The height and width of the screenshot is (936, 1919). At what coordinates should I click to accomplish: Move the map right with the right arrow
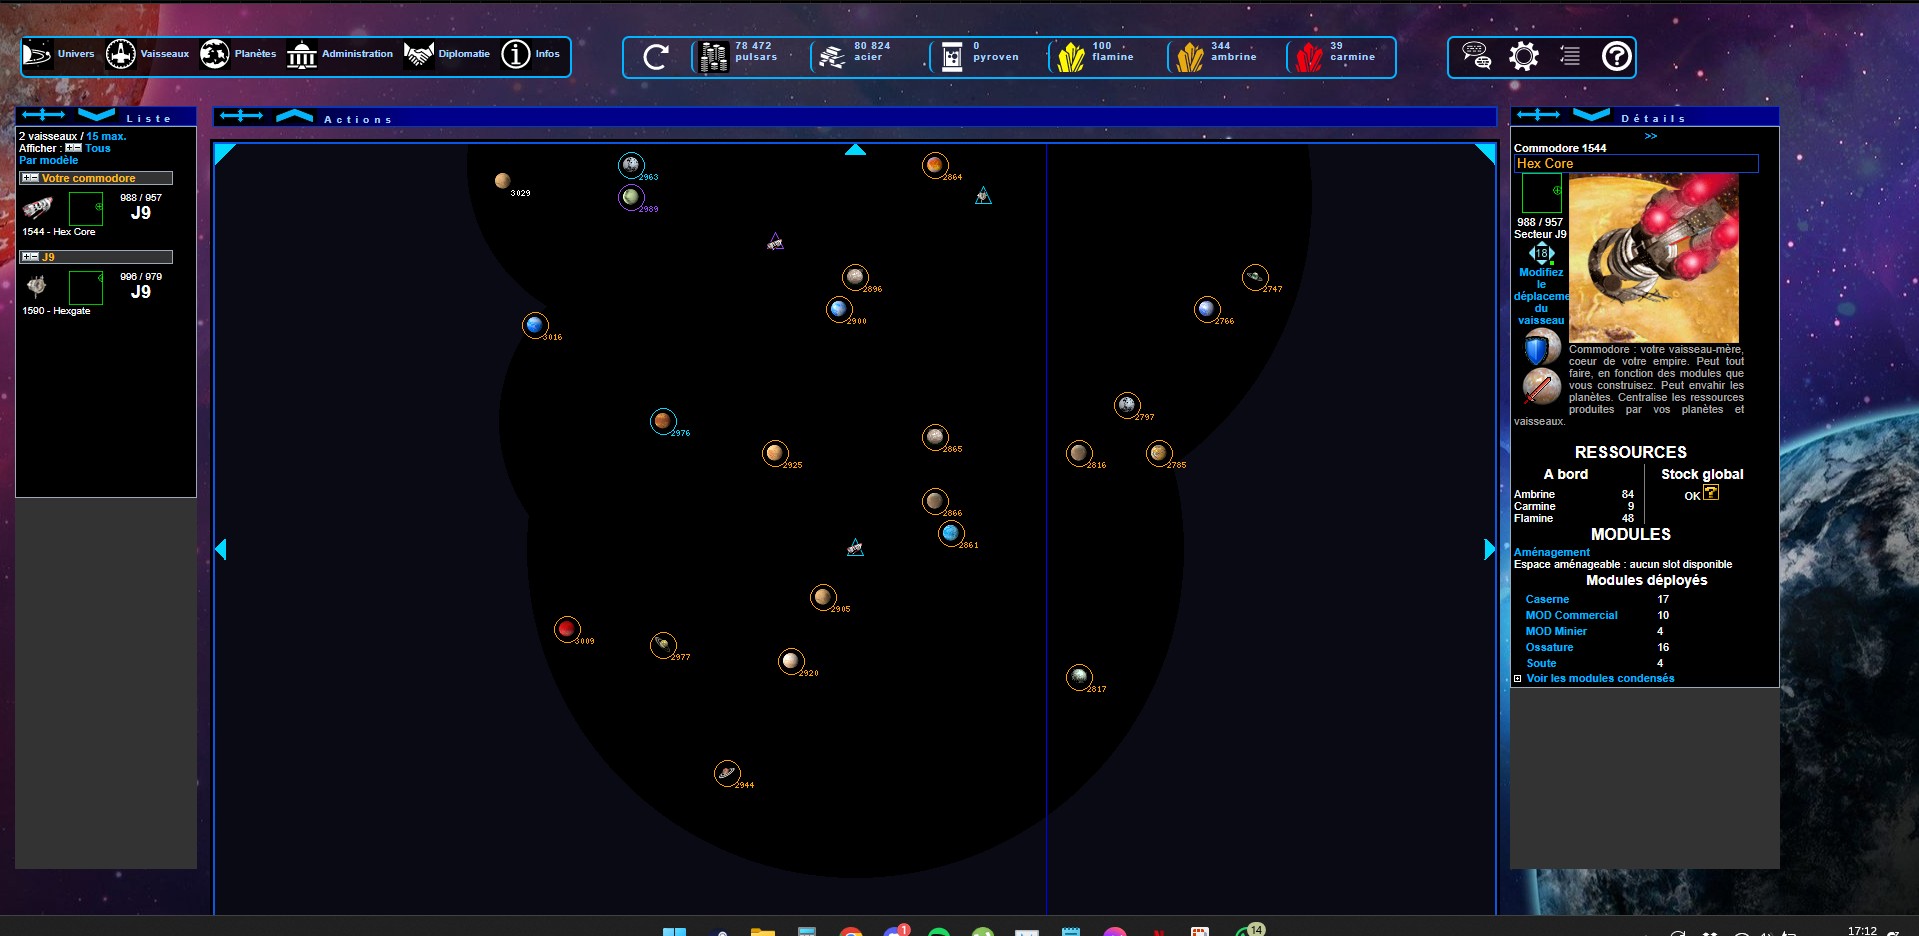click(x=1489, y=549)
